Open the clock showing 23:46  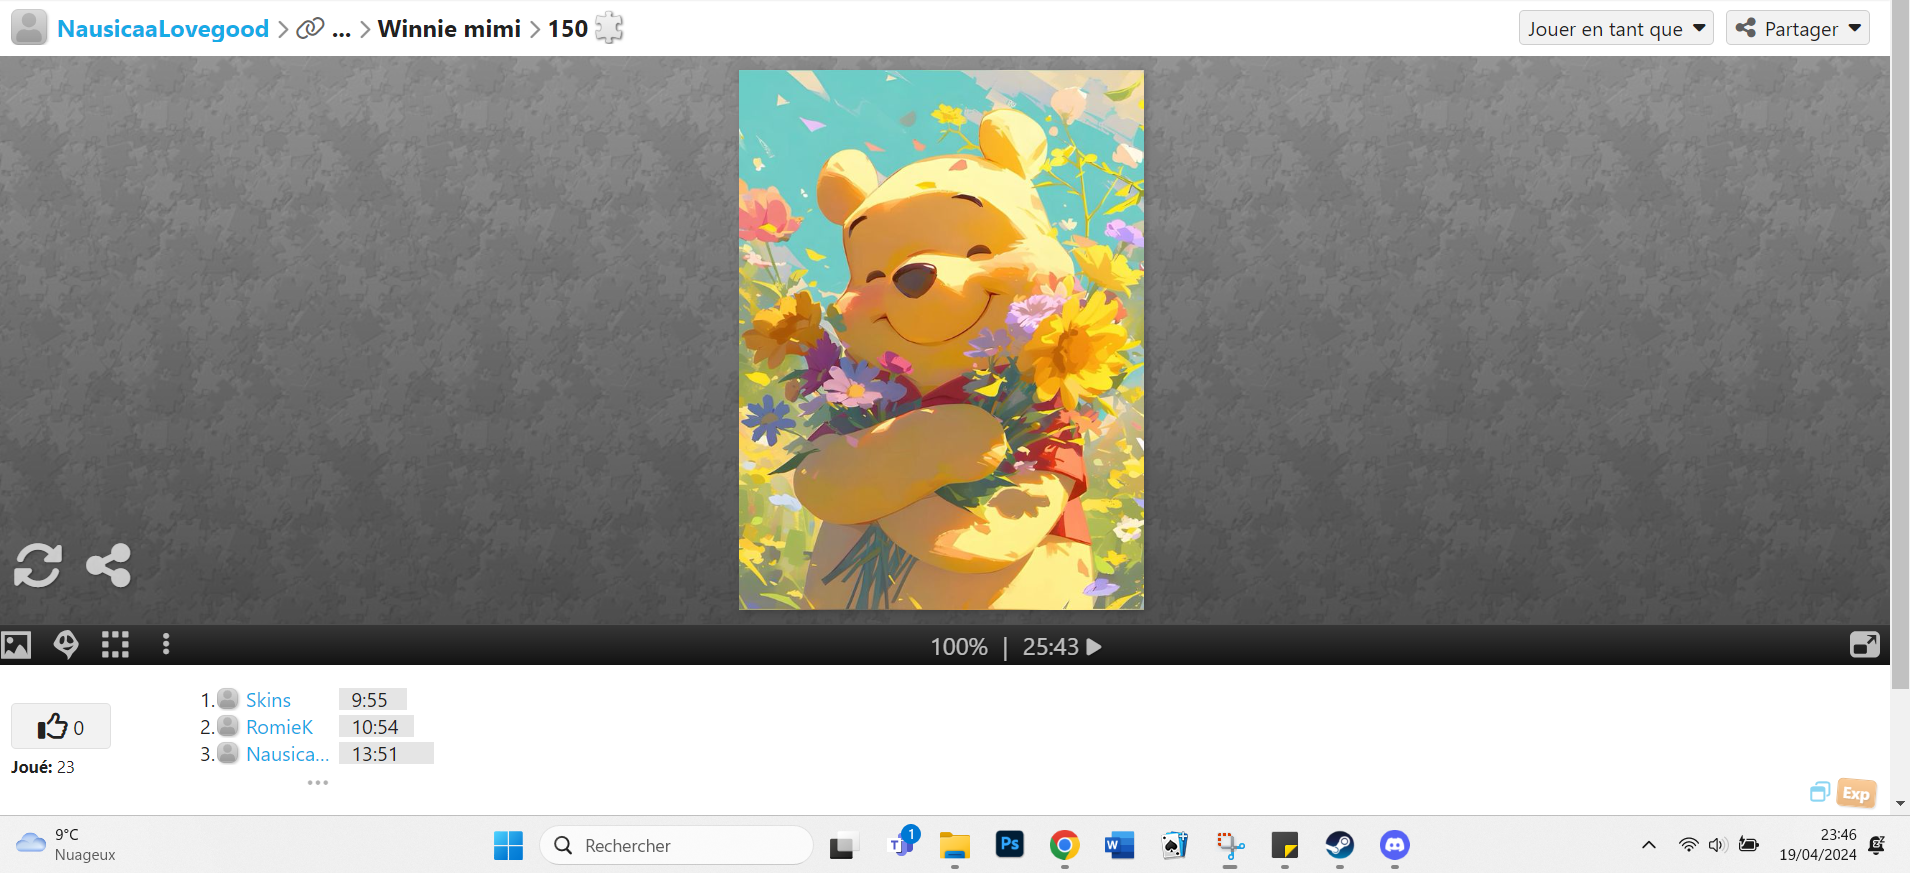[x=1817, y=845]
